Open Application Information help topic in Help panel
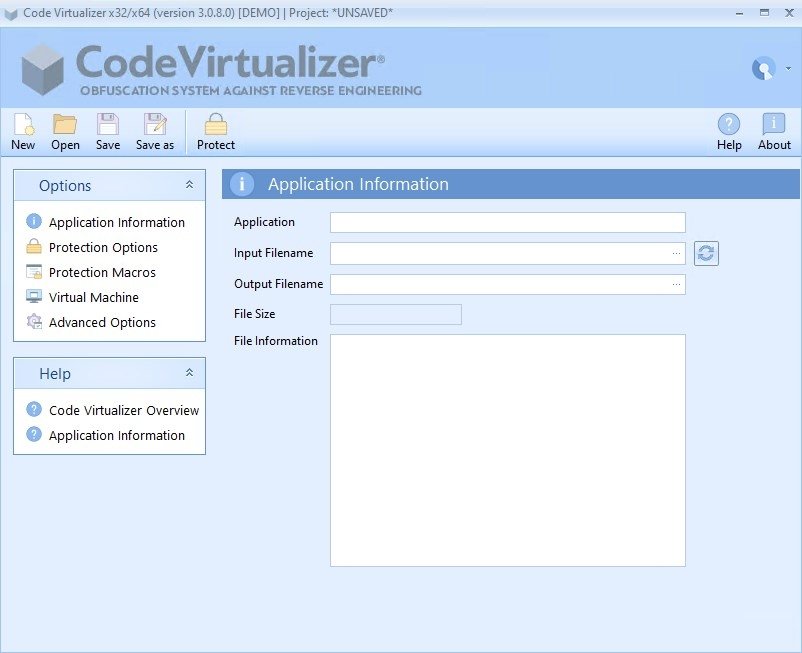The image size is (802, 653). (105, 435)
